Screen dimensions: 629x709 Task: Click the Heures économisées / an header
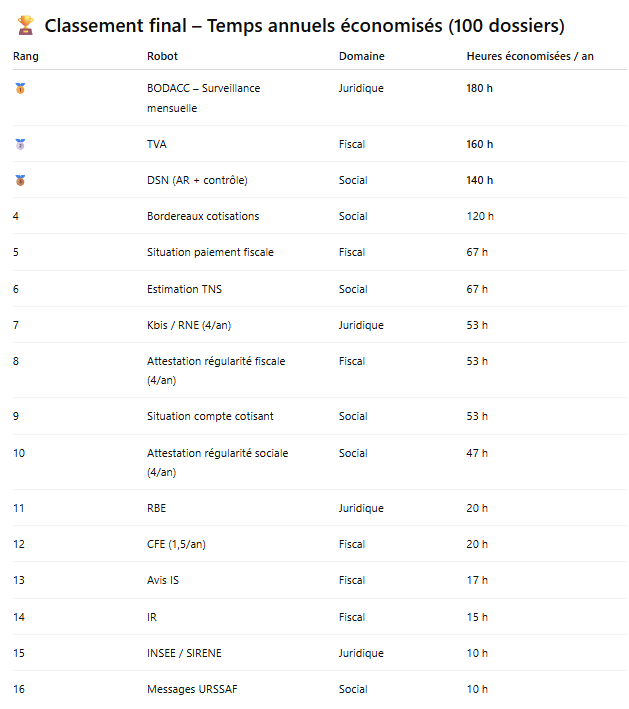pyautogui.click(x=530, y=56)
